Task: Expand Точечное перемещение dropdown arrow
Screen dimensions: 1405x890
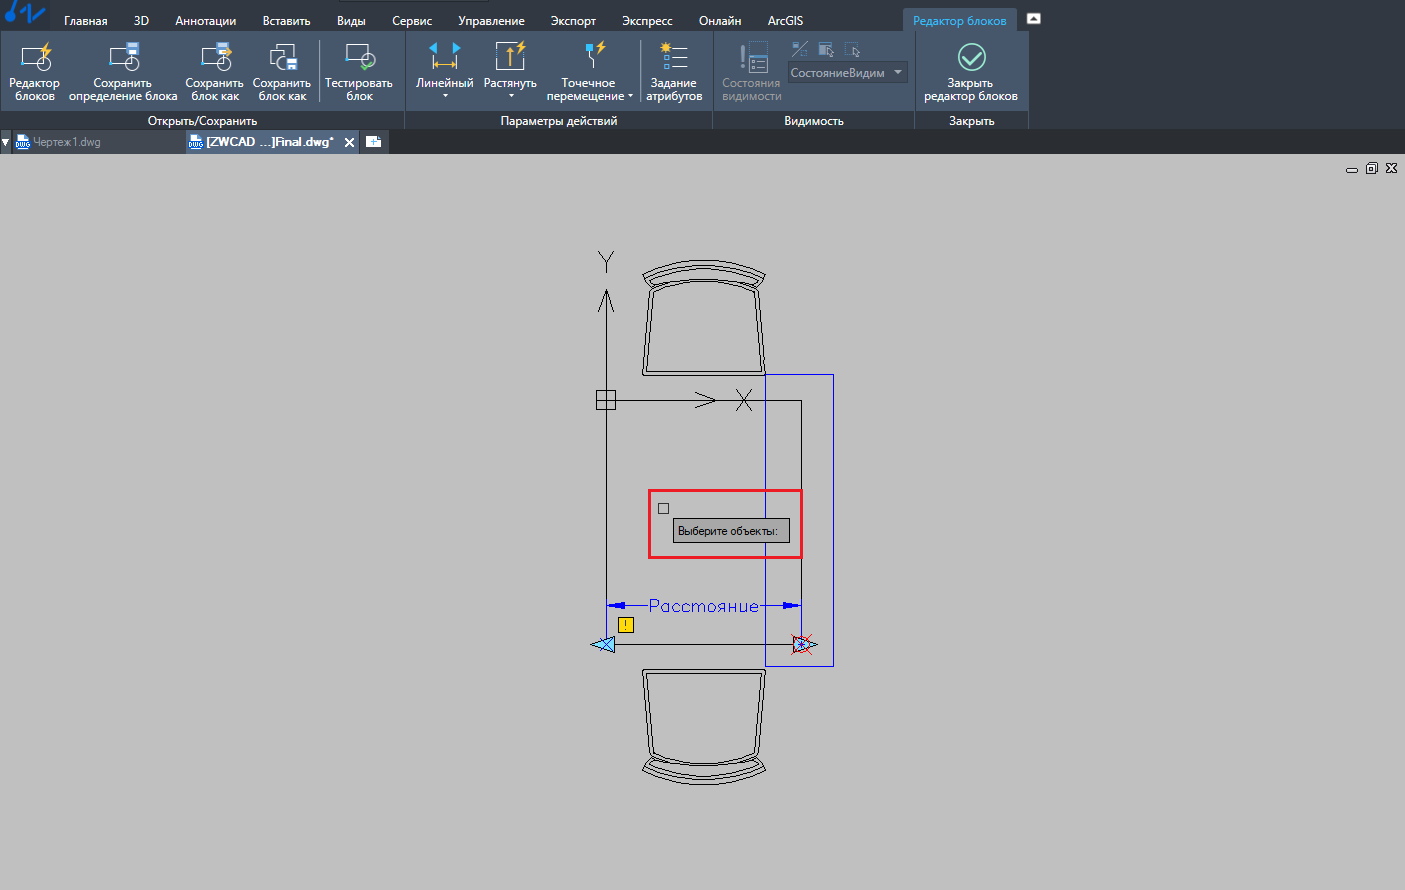Action: click(630, 97)
